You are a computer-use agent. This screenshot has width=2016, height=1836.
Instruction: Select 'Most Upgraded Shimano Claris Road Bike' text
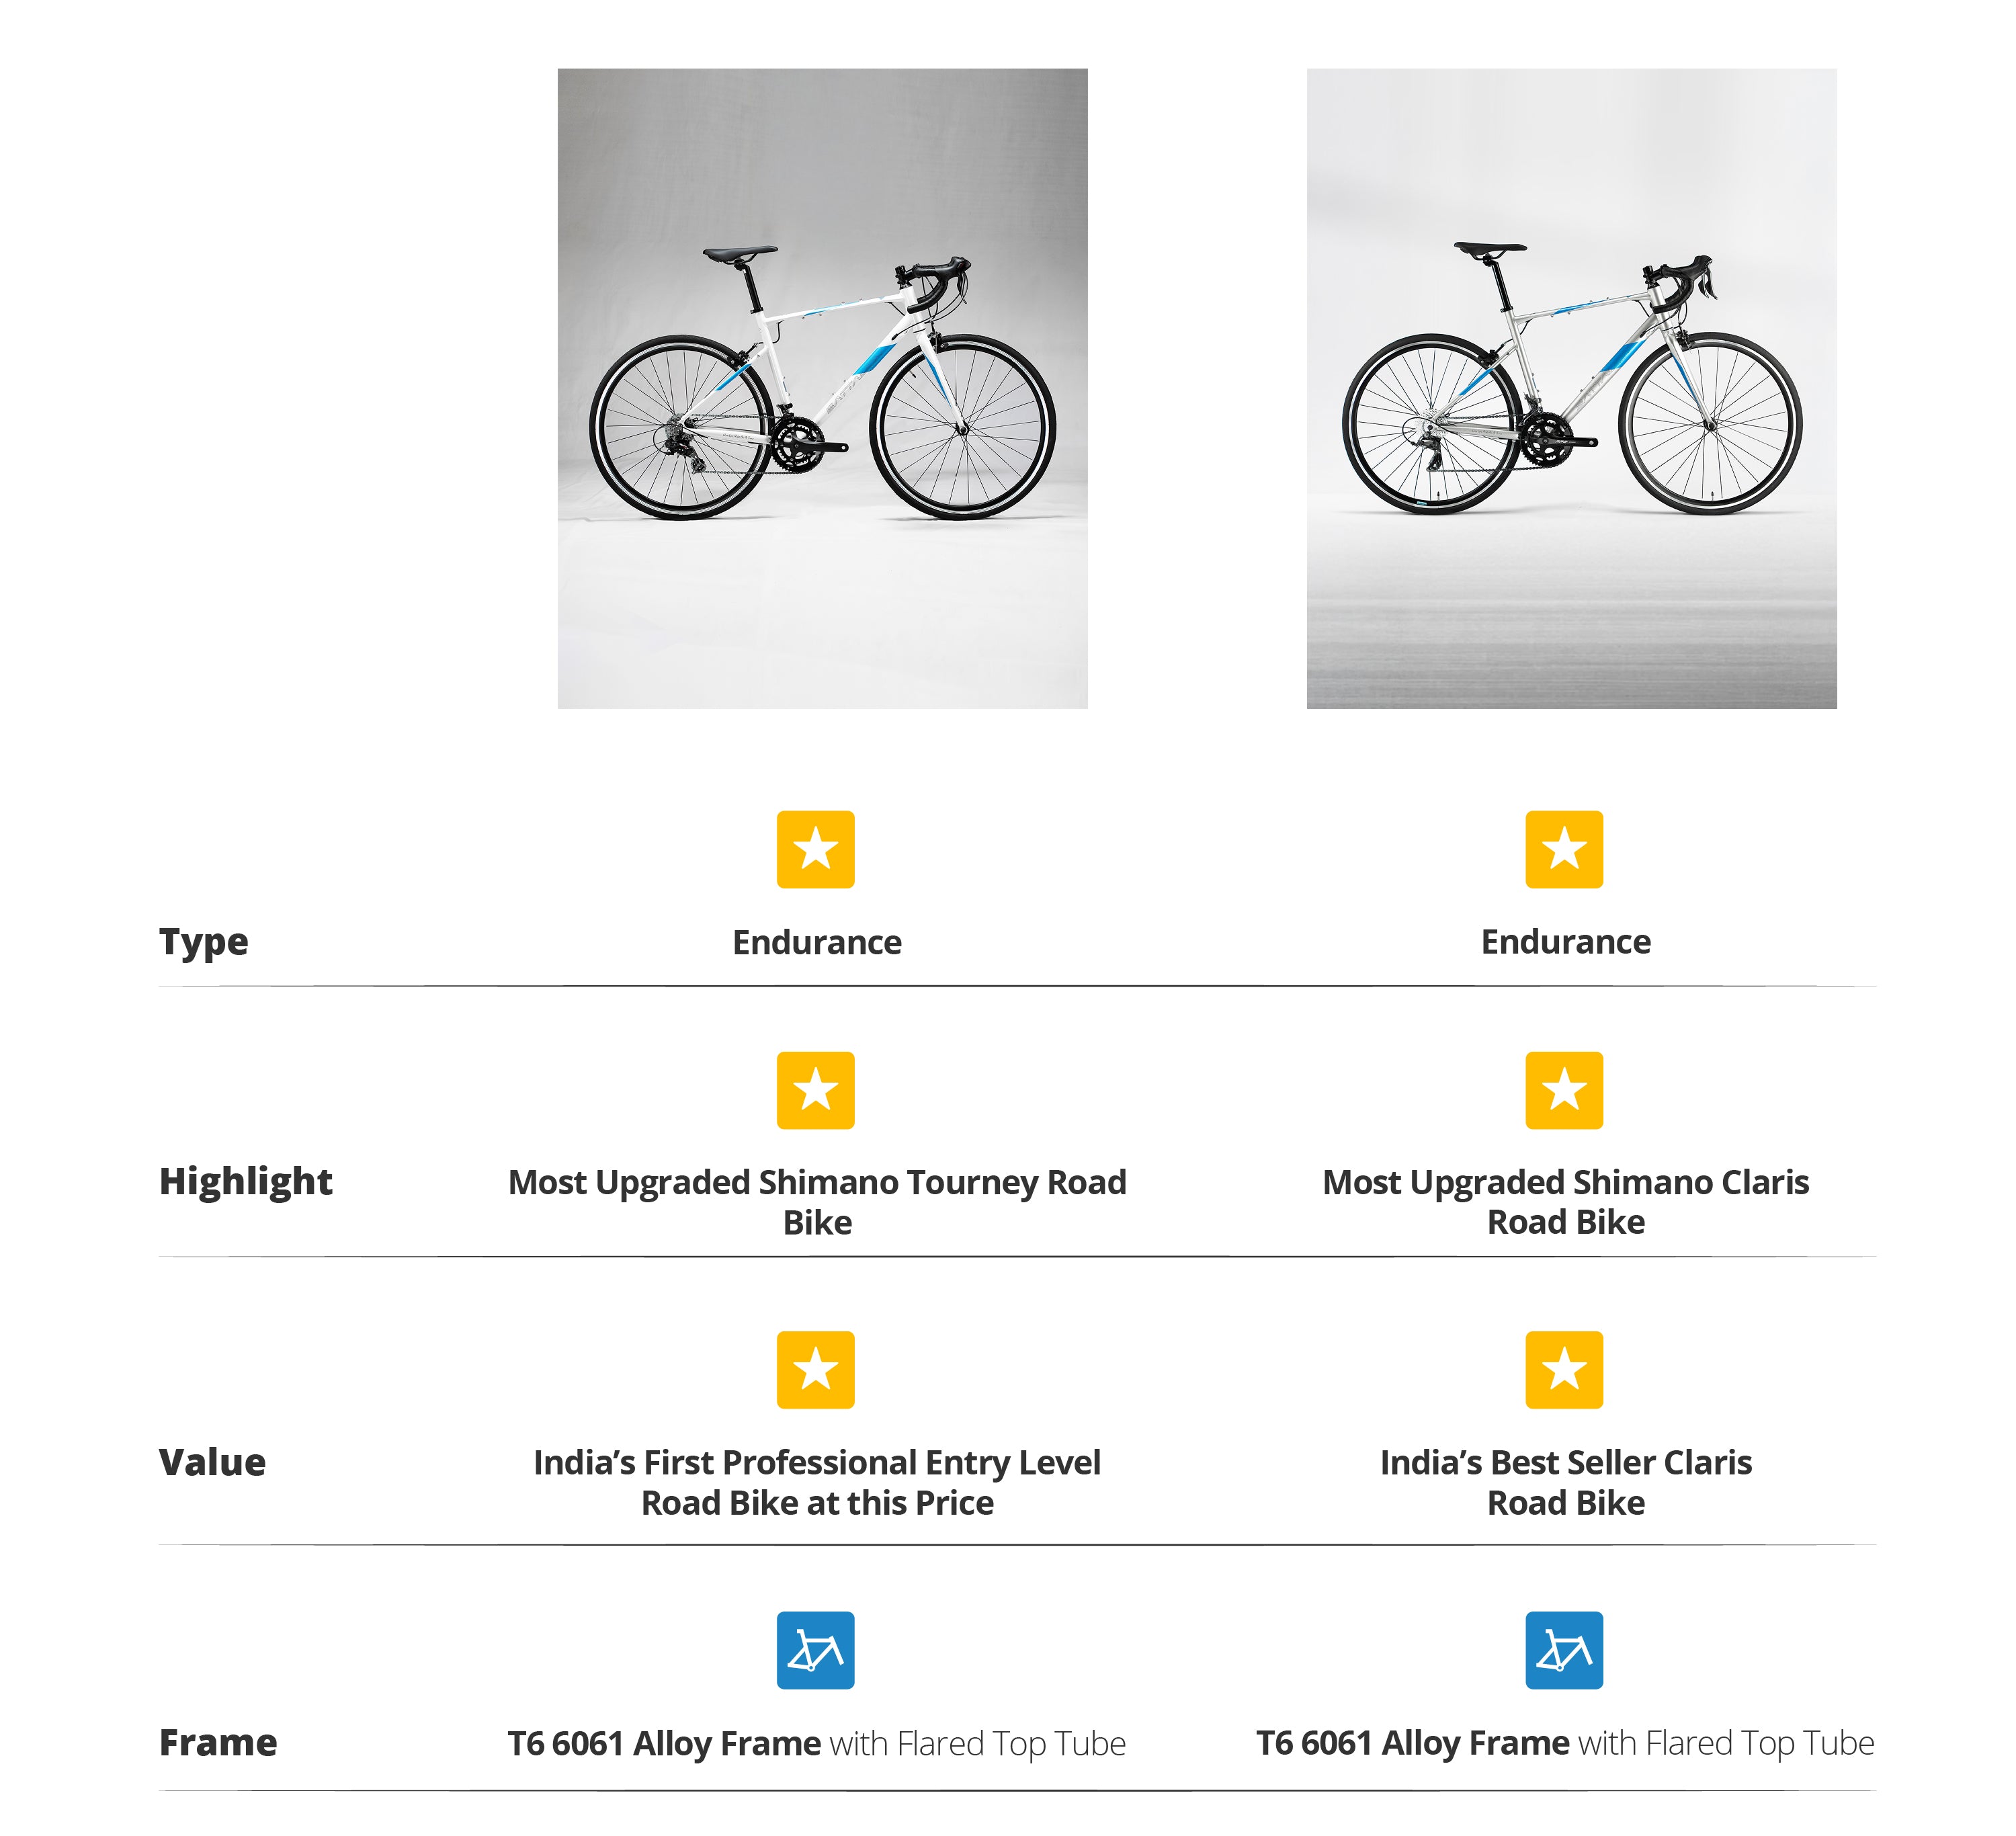[x=1565, y=1202]
